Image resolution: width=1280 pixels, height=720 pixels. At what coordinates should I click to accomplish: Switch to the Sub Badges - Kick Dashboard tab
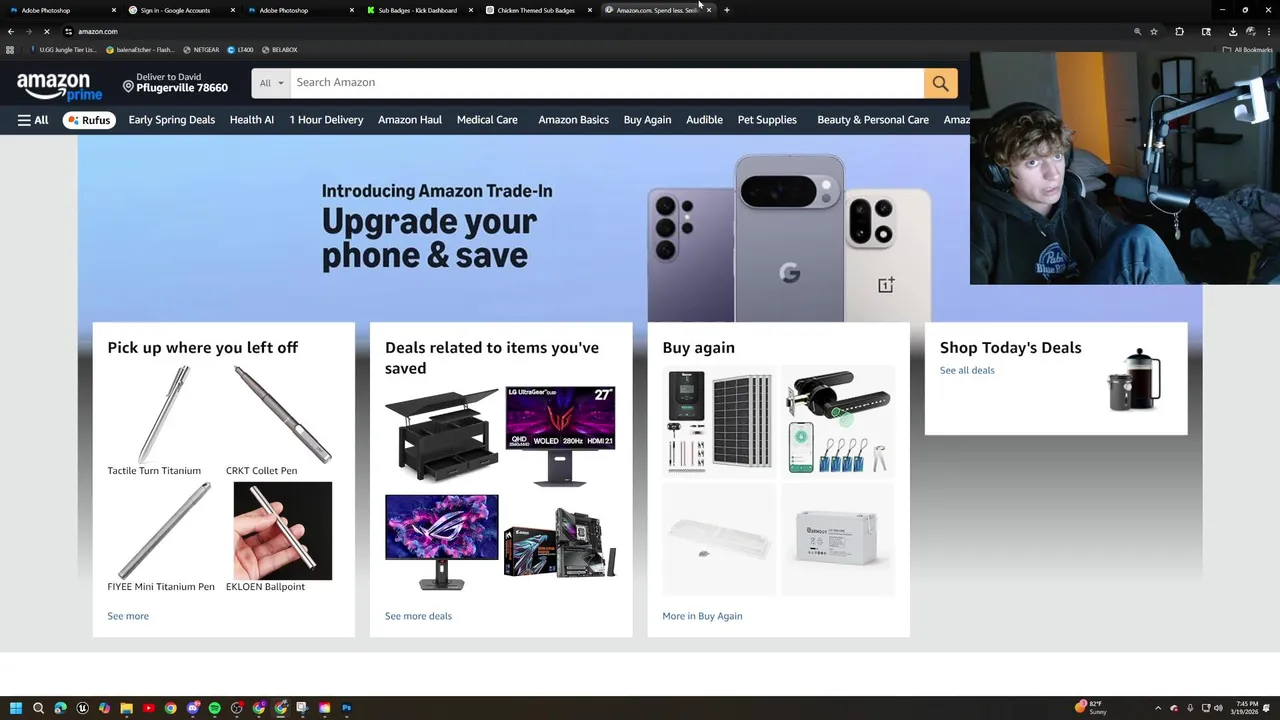coord(417,10)
